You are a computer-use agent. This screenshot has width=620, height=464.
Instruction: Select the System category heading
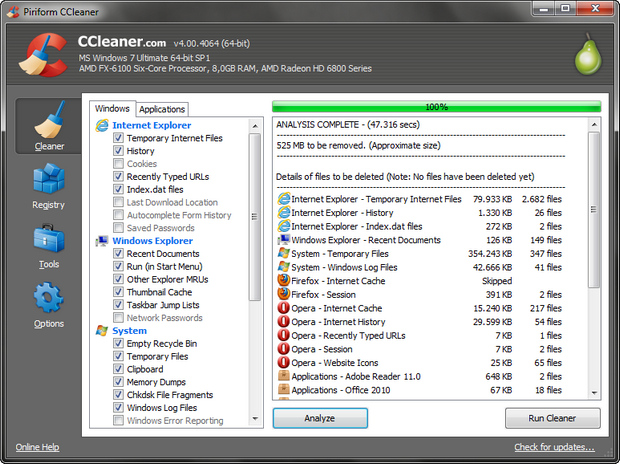(x=129, y=331)
